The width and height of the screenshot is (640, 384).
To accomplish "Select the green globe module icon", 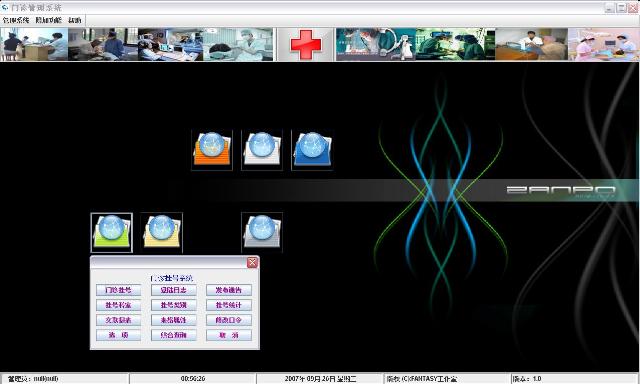I will tap(111, 233).
